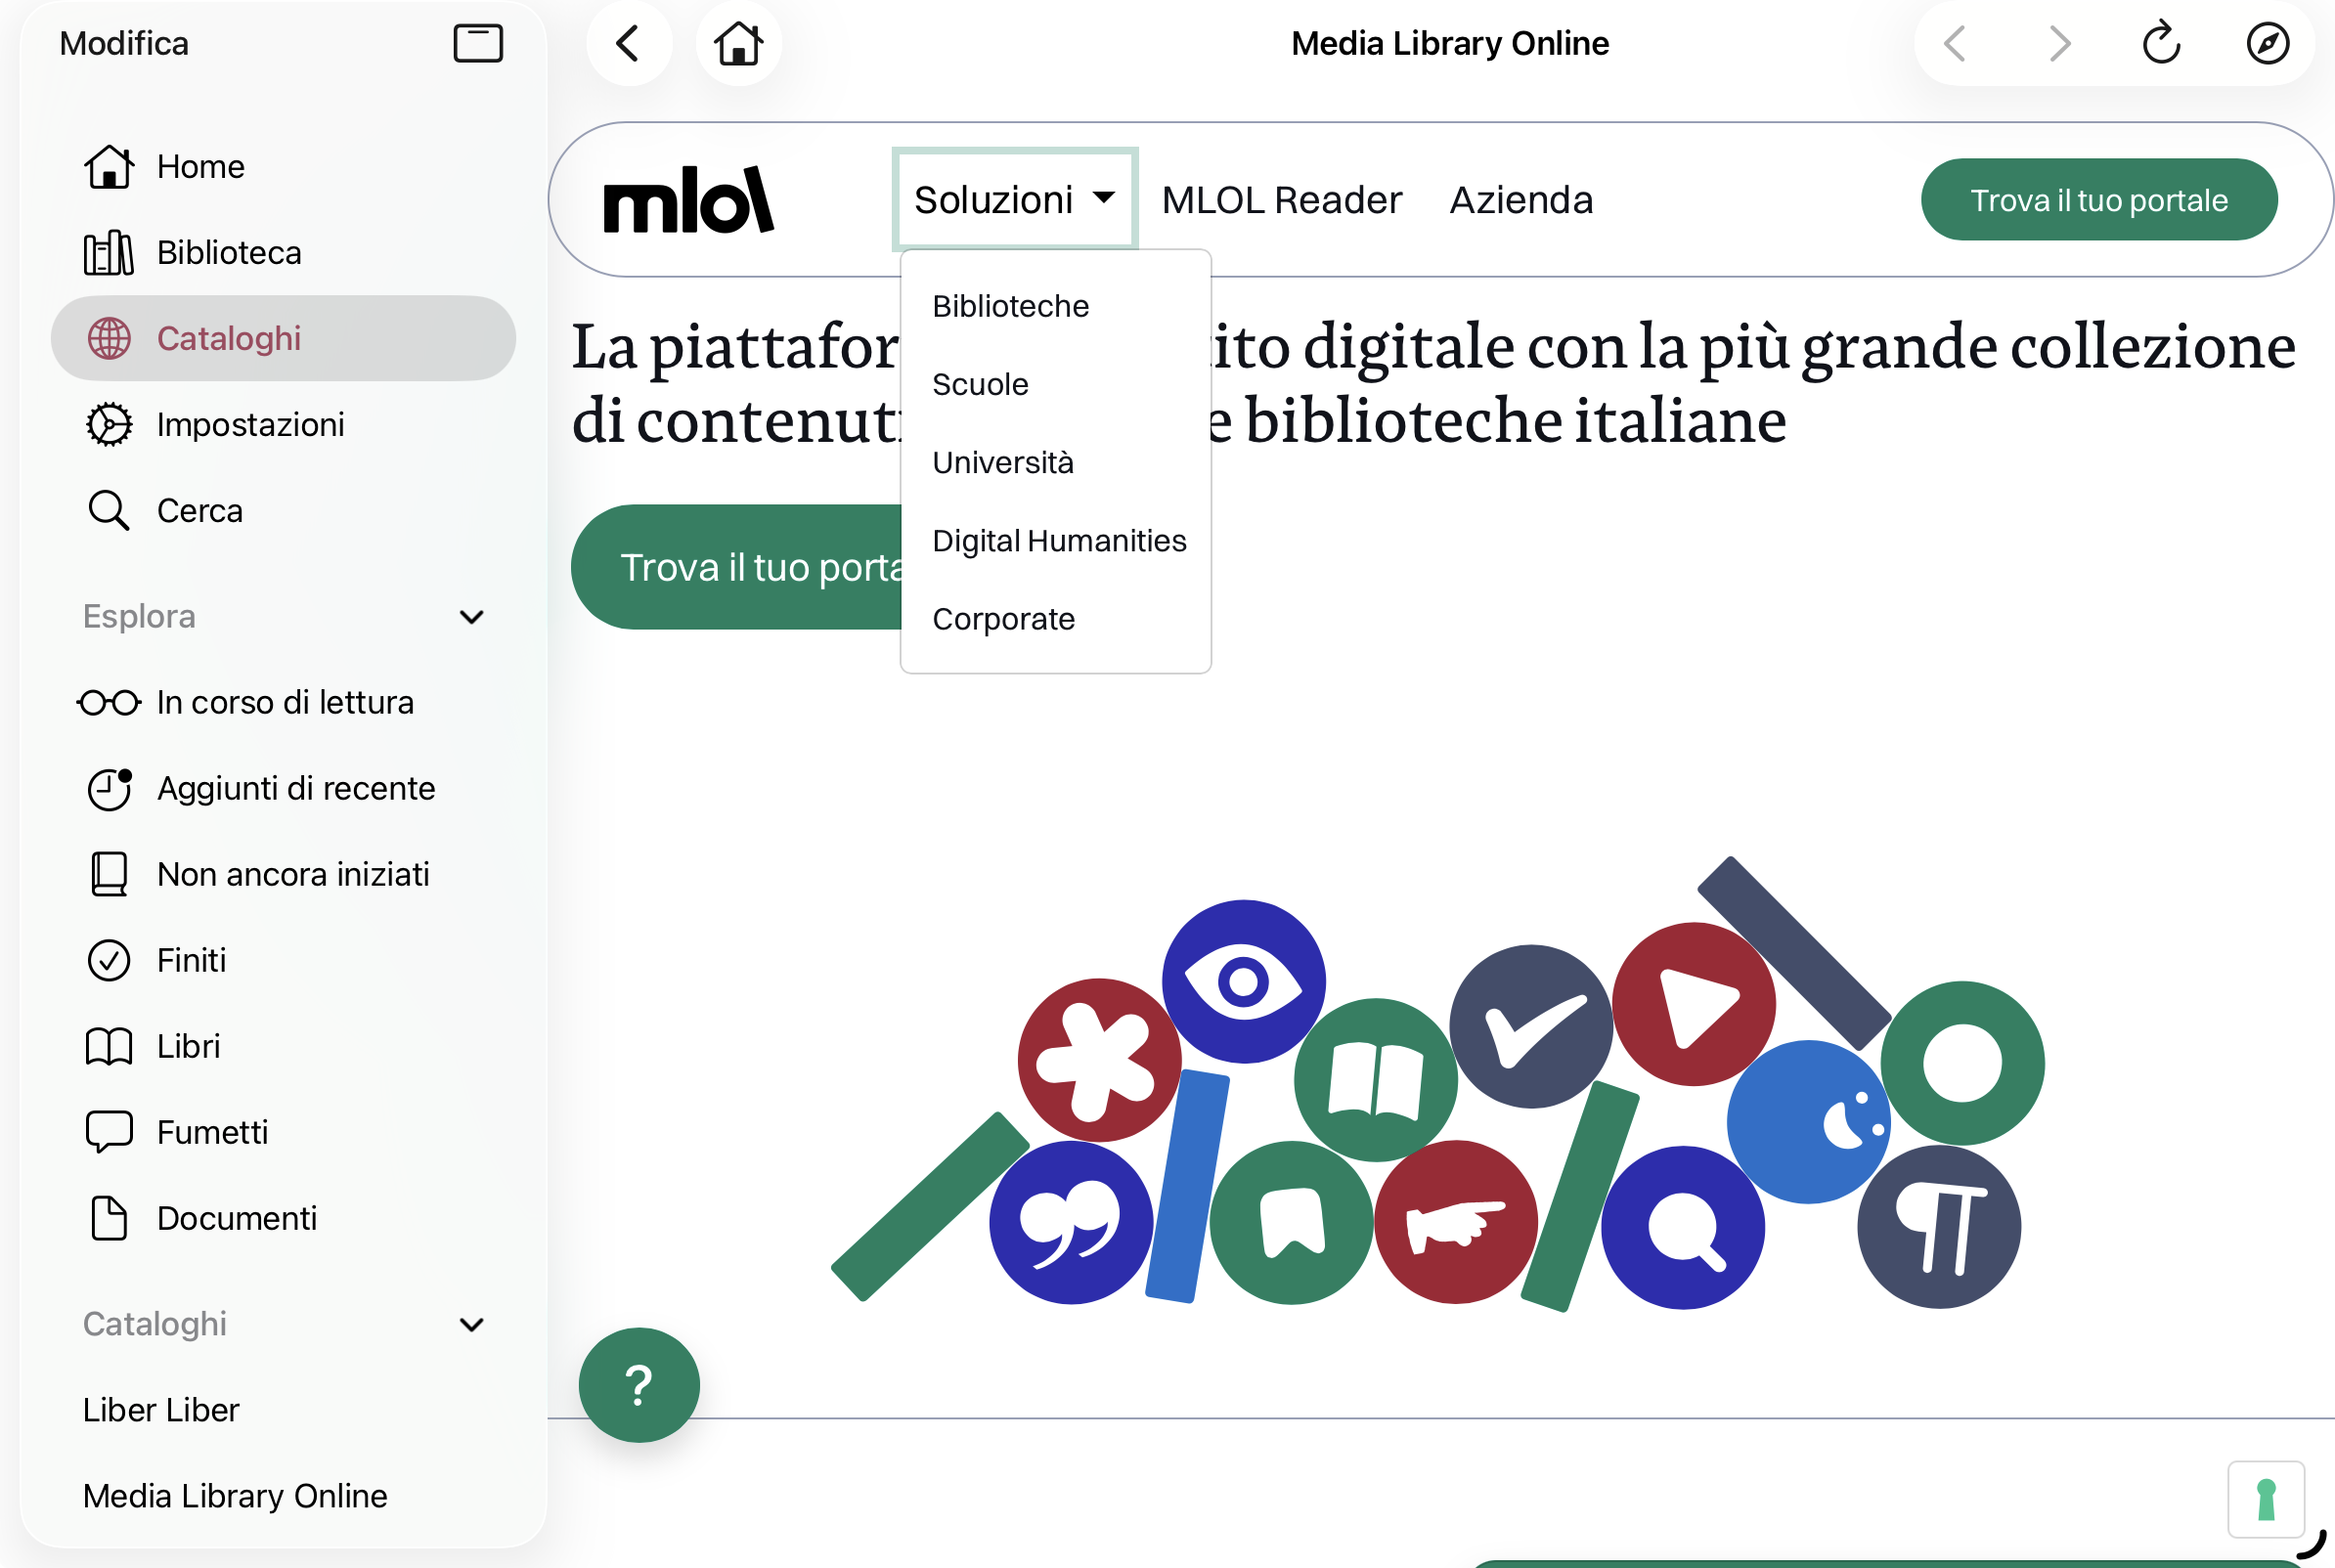Select Cataloghi in the sidebar

point(283,338)
